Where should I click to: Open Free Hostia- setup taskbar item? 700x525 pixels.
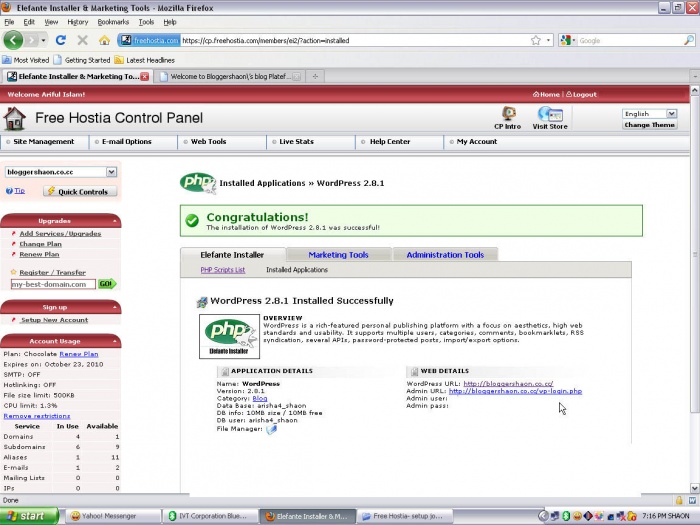(405, 516)
